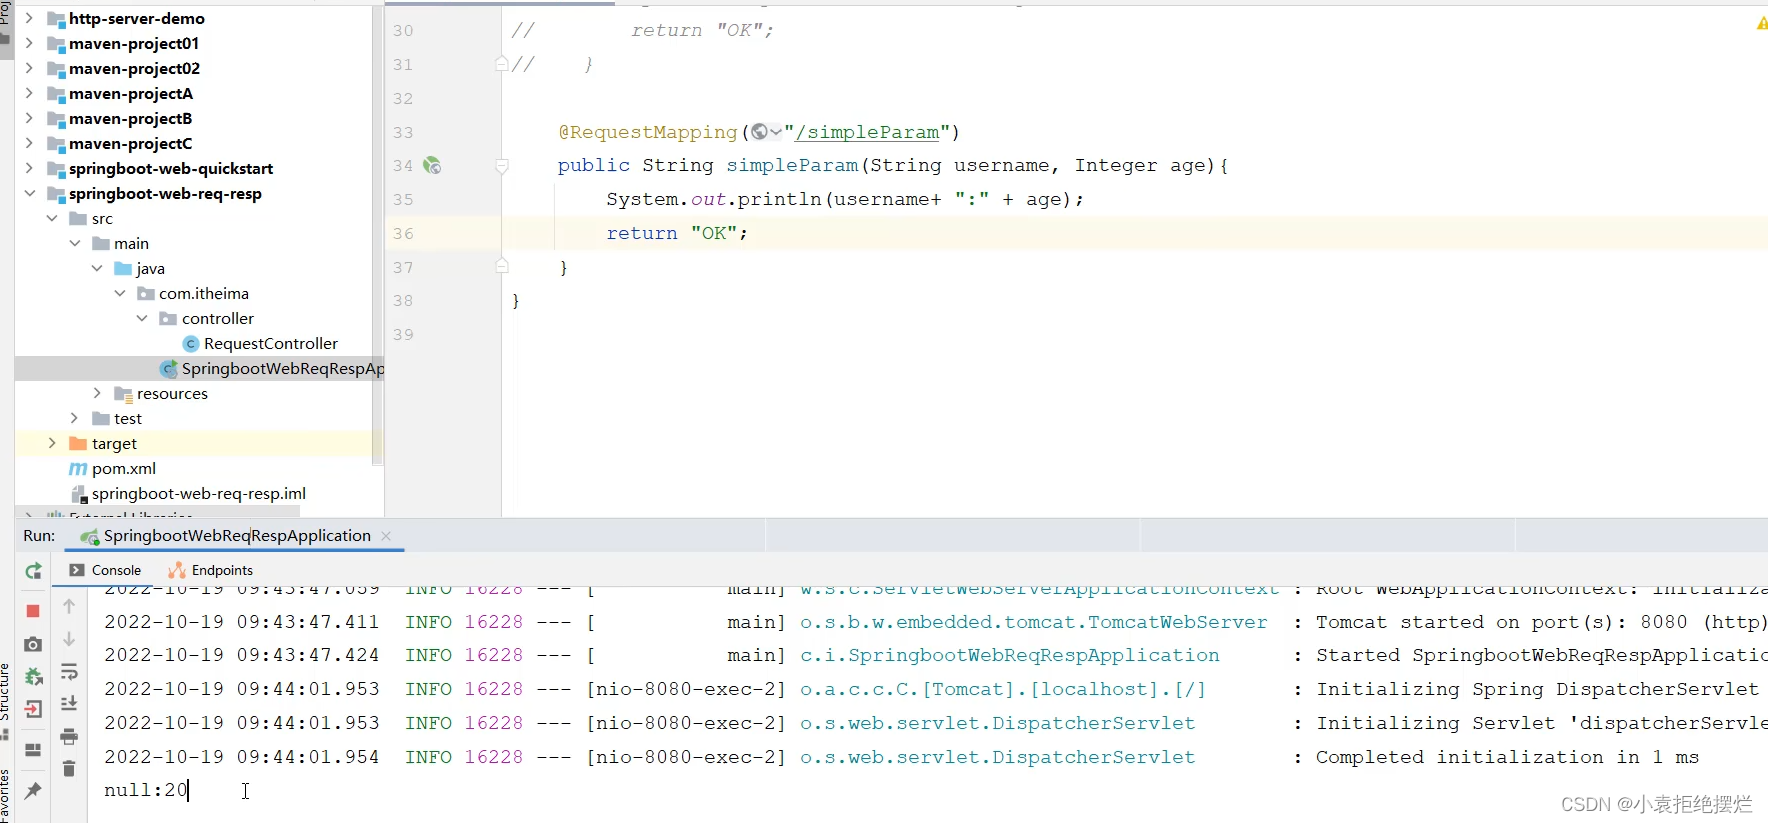Open the Favorites tool window tab

[x=5, y=796]
